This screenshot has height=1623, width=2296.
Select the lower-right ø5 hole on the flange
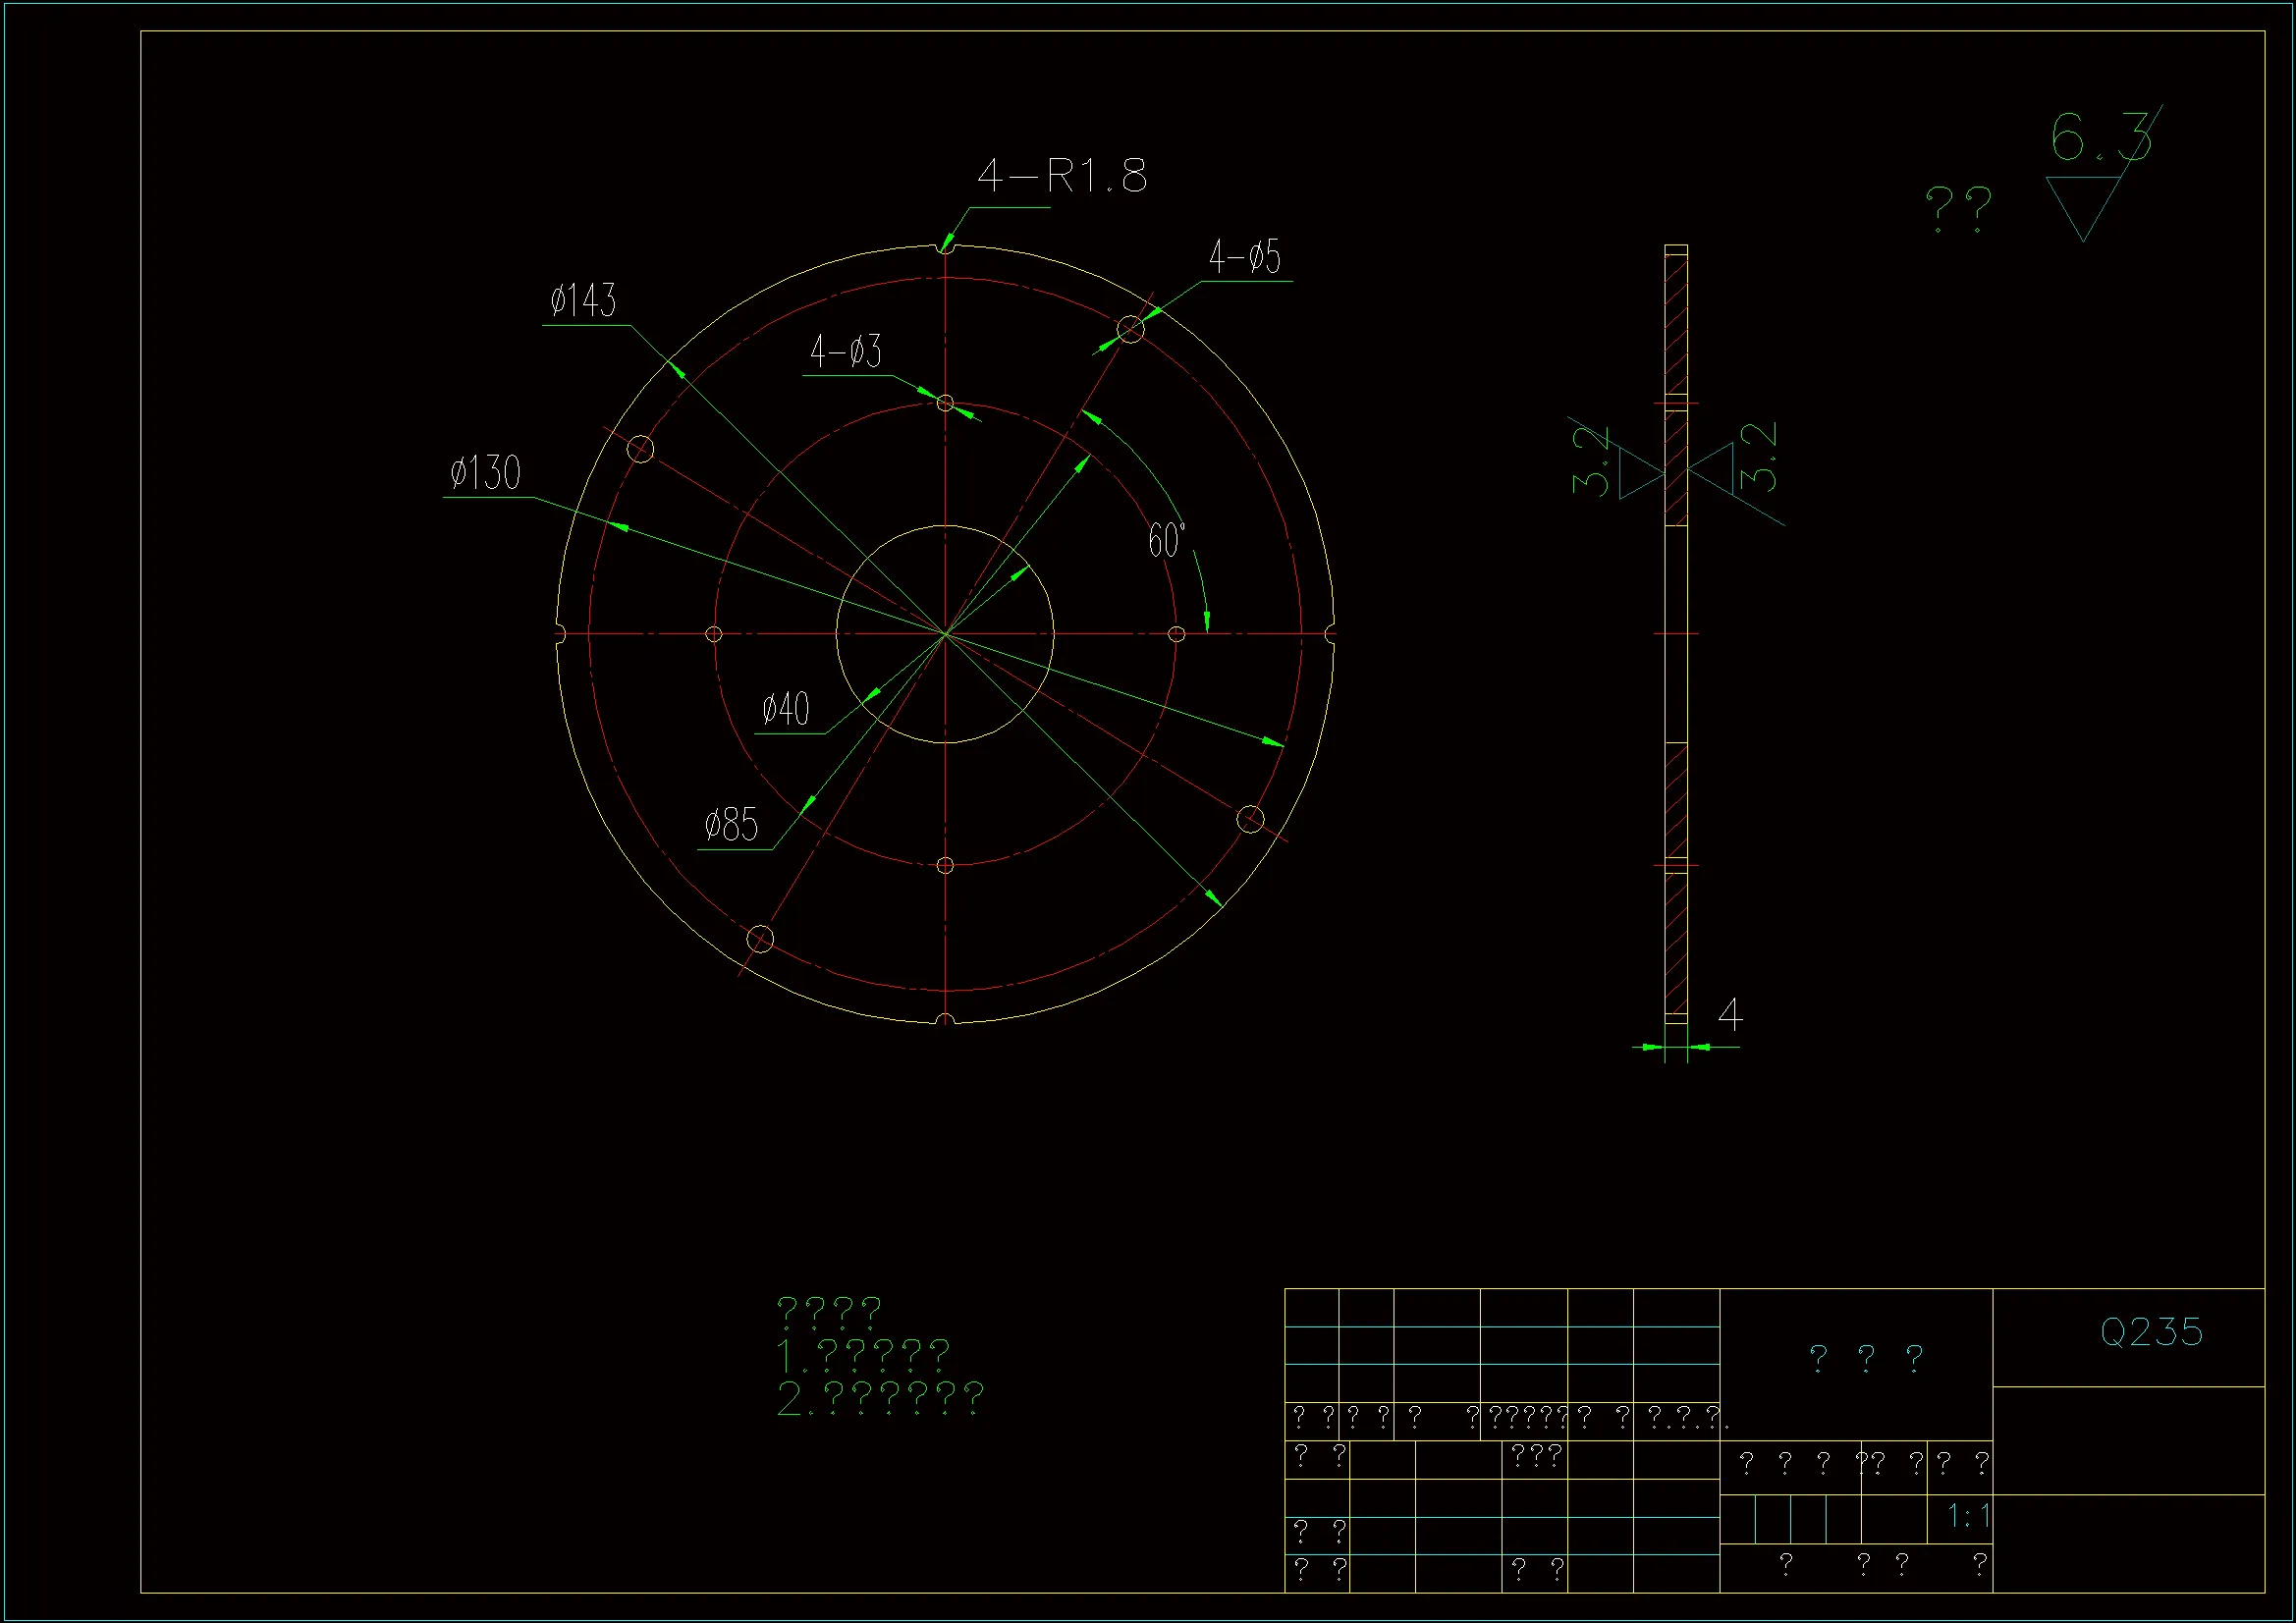1250,820
